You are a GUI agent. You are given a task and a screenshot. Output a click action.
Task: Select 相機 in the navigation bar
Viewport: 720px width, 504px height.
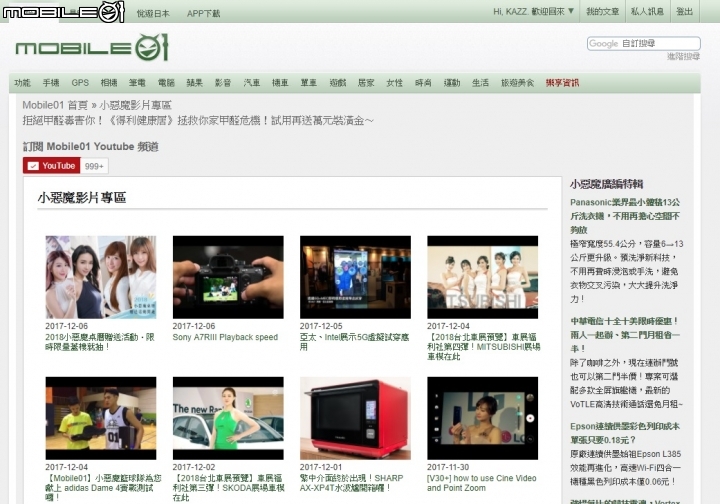pyautogui.click(x=109, y=83)
